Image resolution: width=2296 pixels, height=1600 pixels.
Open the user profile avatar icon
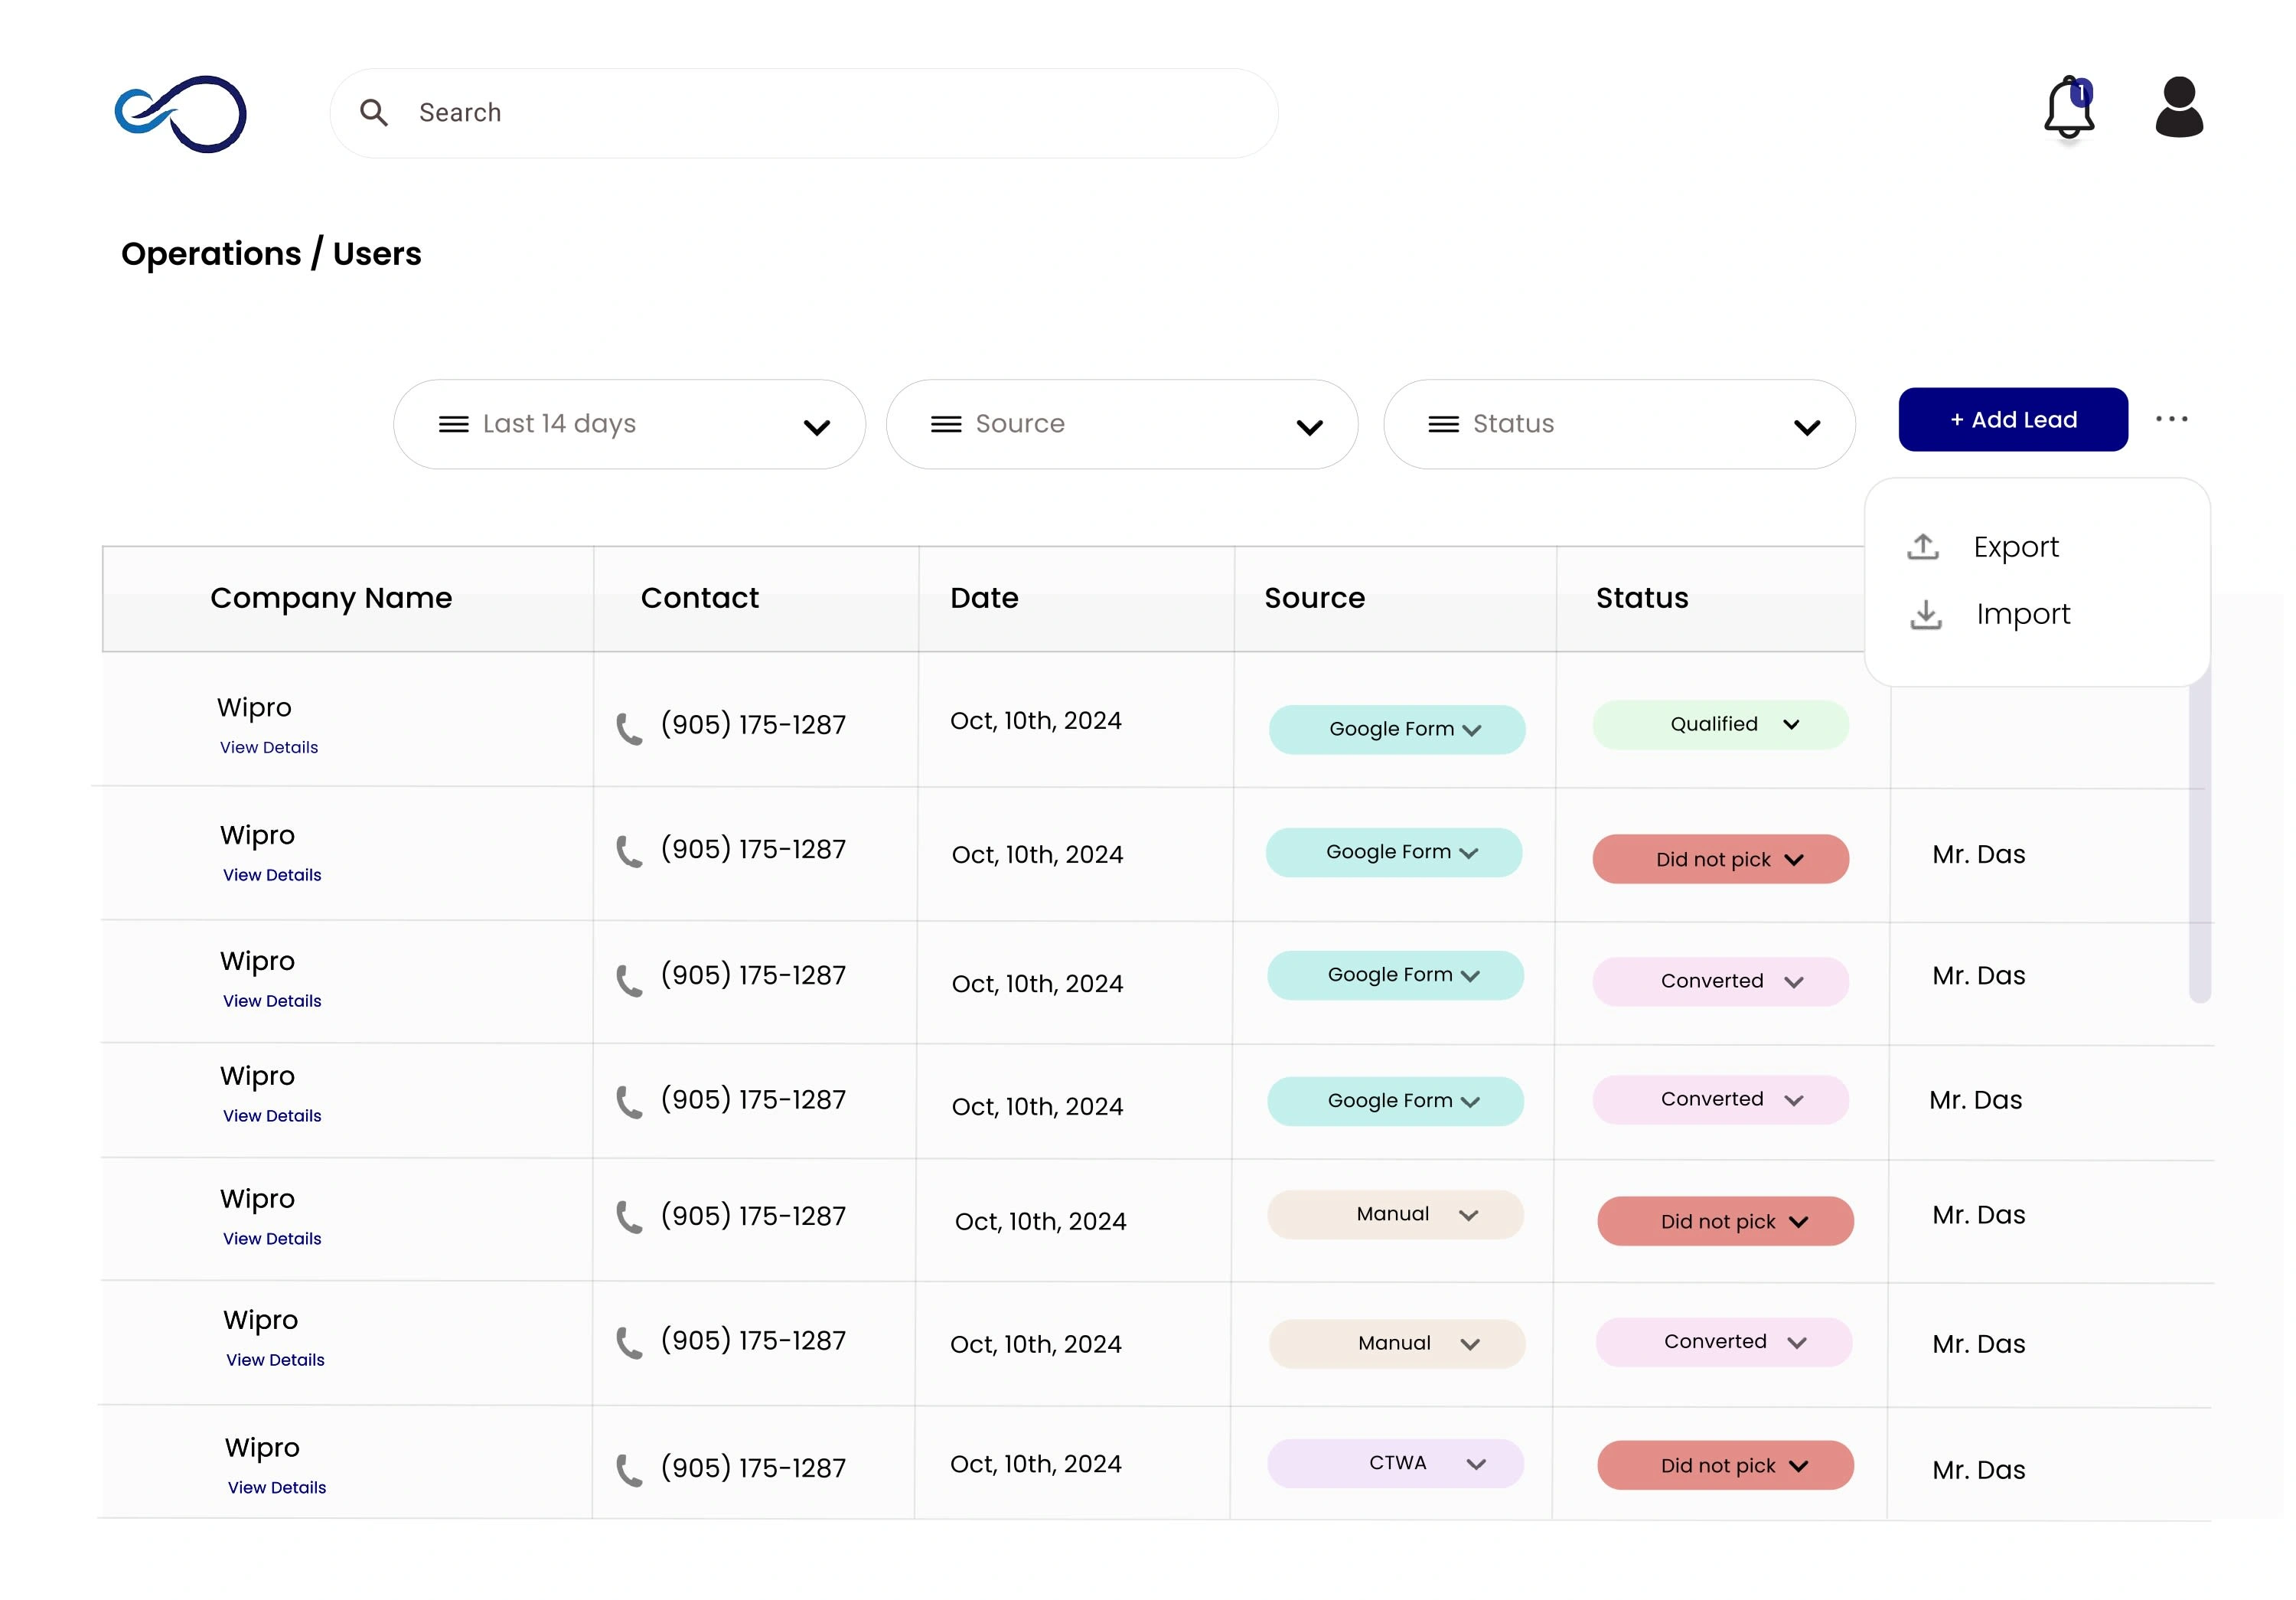(x=2178, y=107)
